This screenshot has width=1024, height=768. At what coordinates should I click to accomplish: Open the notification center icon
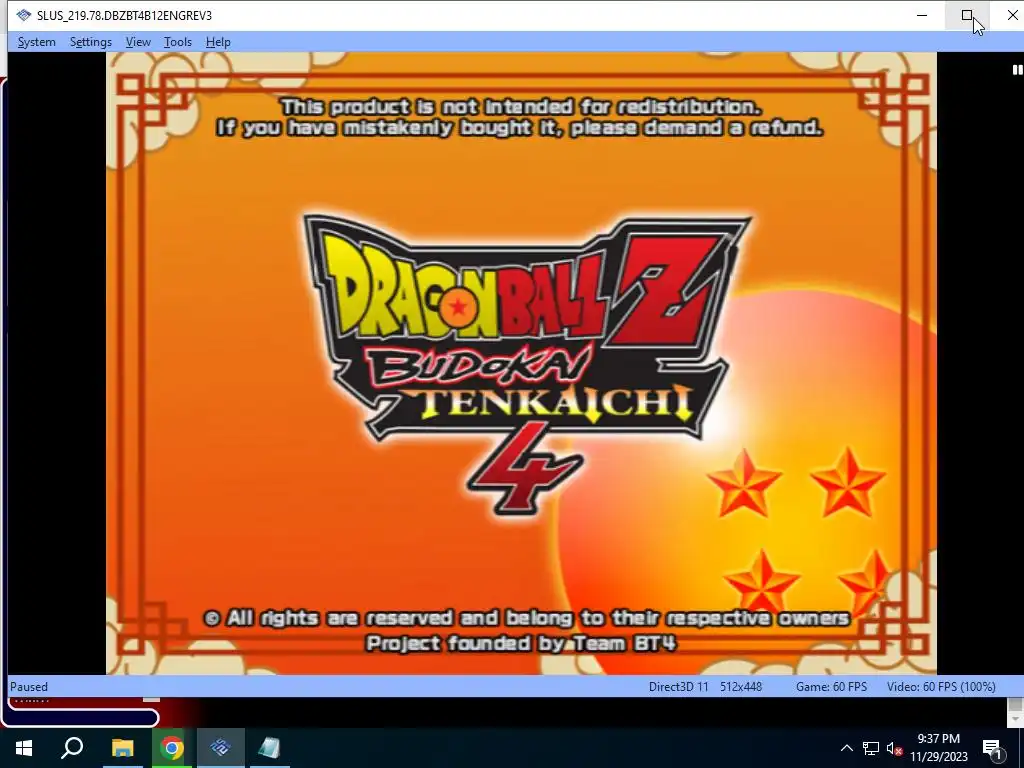coord(993,748)
